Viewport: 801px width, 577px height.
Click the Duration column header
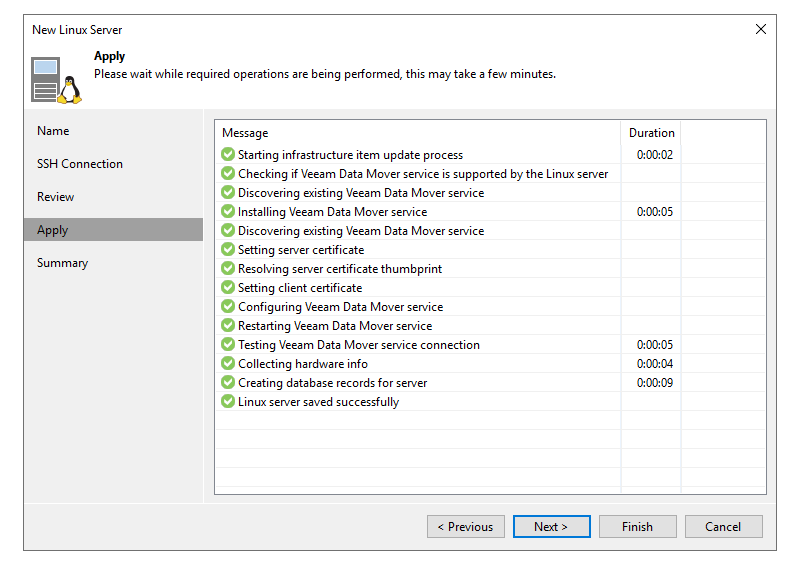tap(651, 133)
